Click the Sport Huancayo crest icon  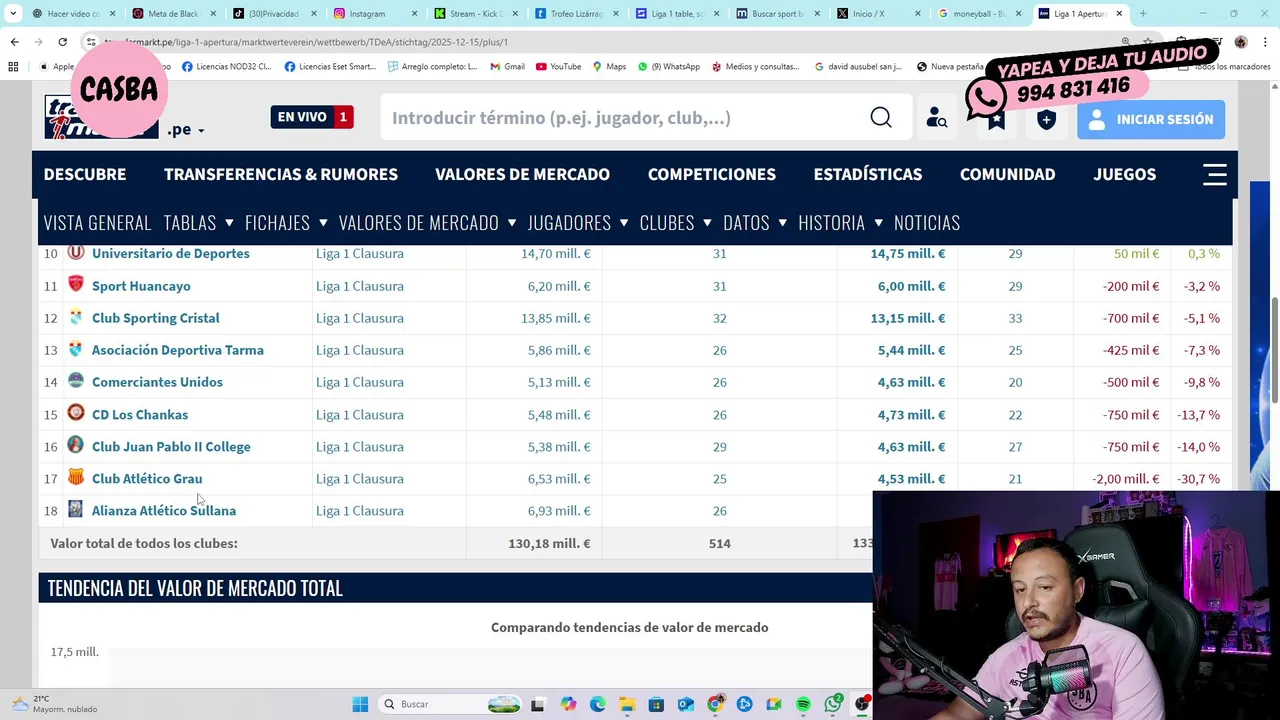76,284
